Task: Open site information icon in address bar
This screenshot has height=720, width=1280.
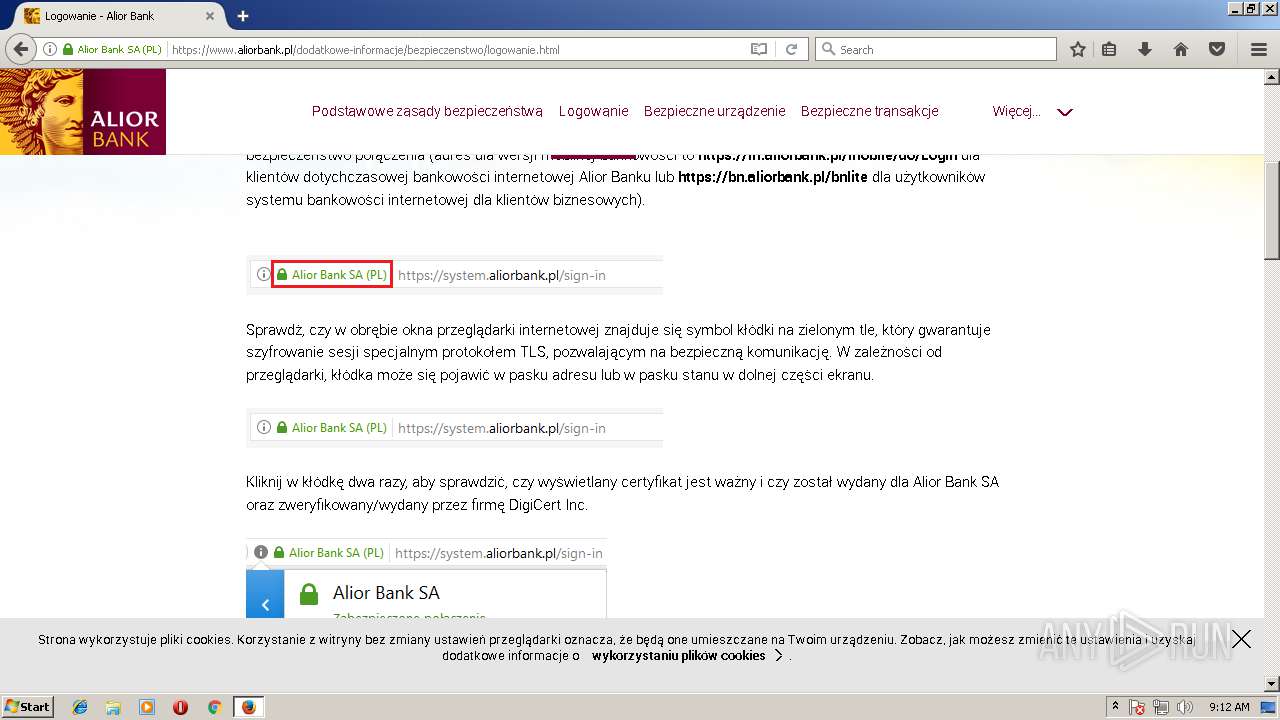Action: pyautogui.click(x=49, y=49)
